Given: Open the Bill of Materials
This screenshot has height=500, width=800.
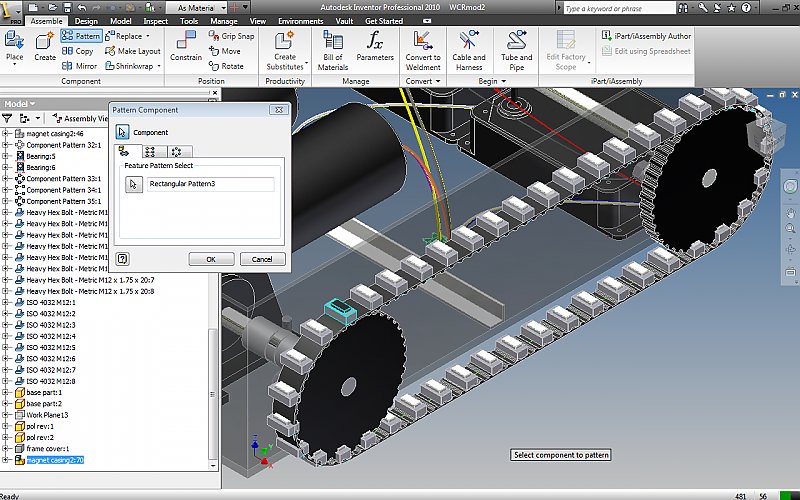Looking at the screenshot, I should point(333,43).
